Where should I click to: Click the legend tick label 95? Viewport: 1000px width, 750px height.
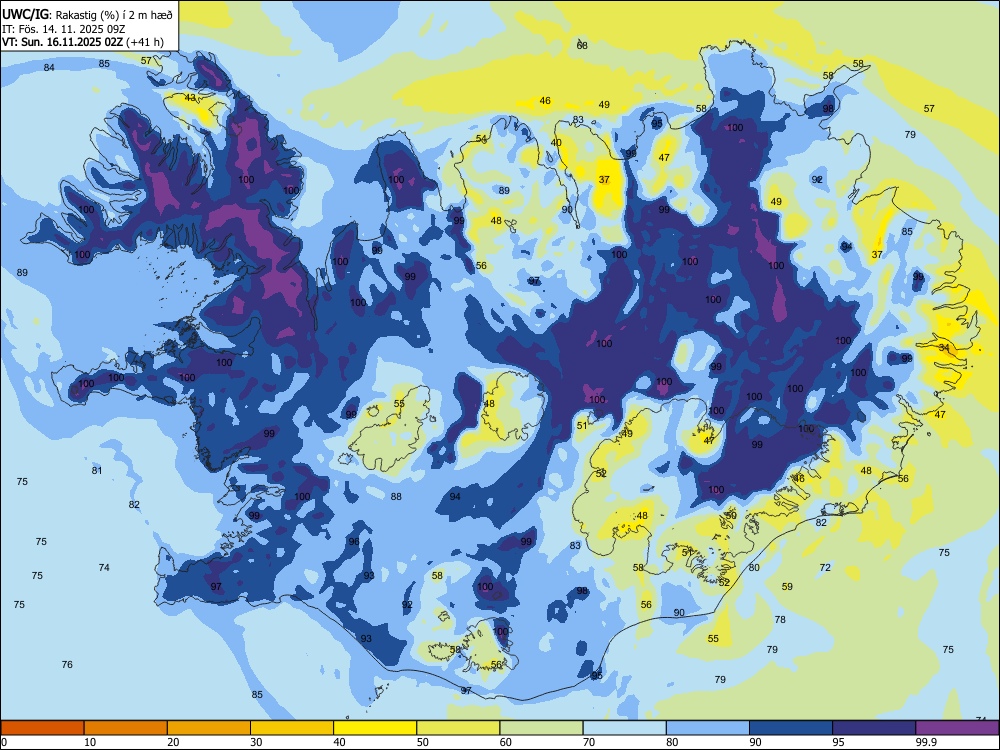(x=839, y=742)
